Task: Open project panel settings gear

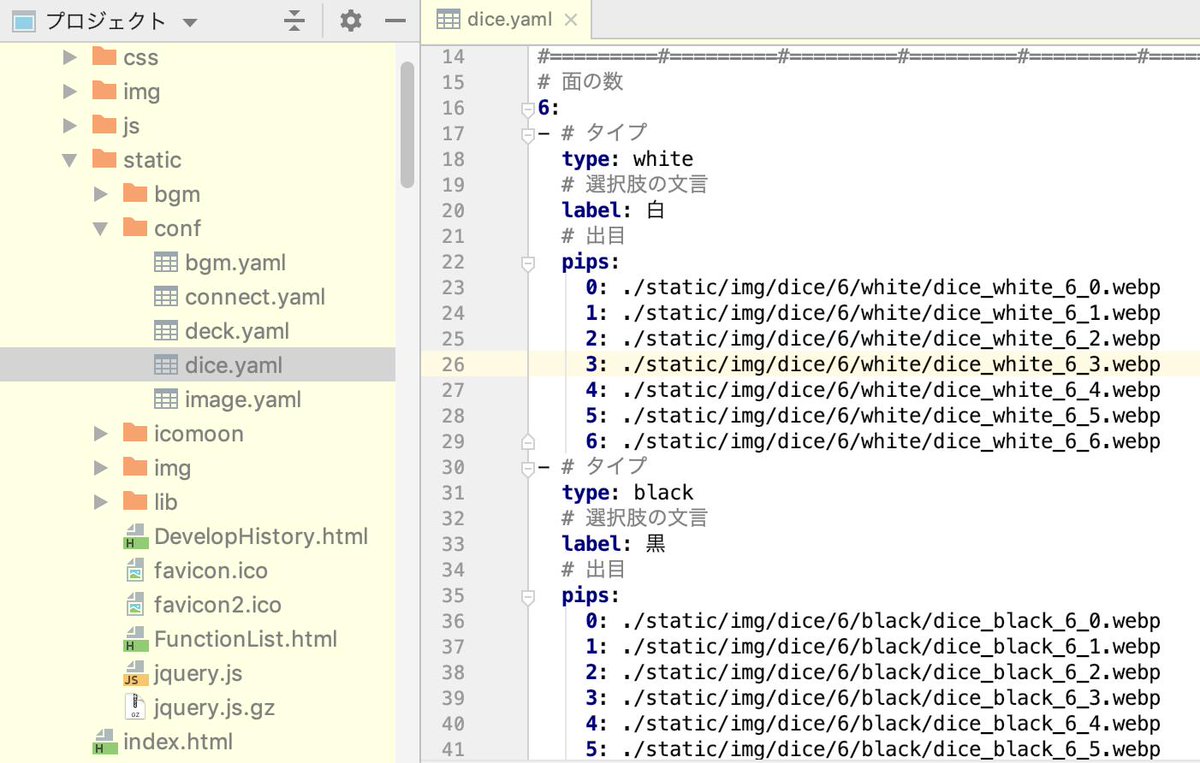Action: (349, 20)
